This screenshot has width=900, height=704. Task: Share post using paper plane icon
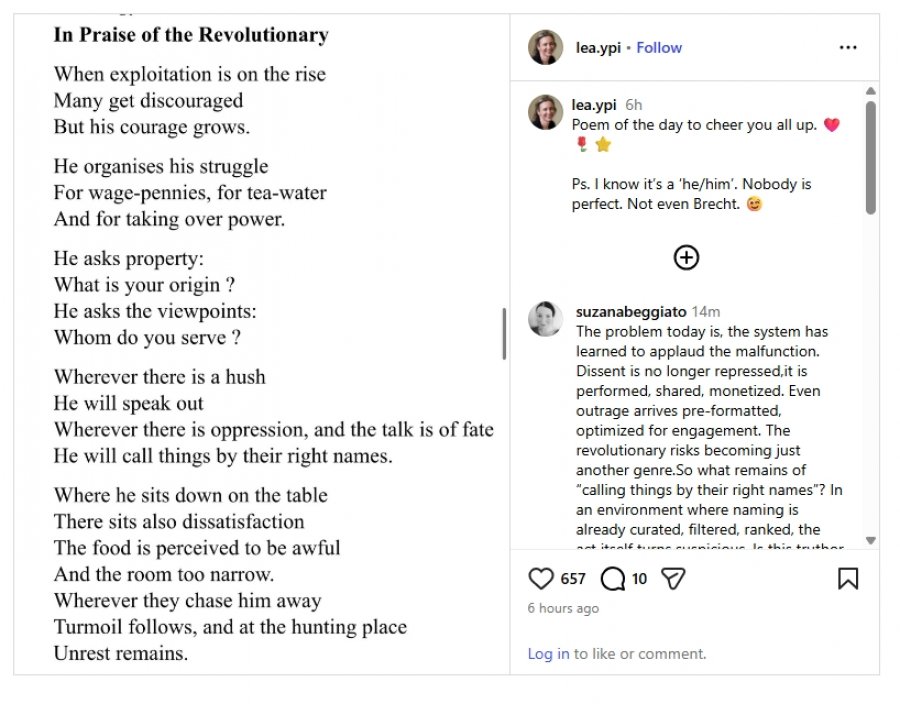click(673, 578)
